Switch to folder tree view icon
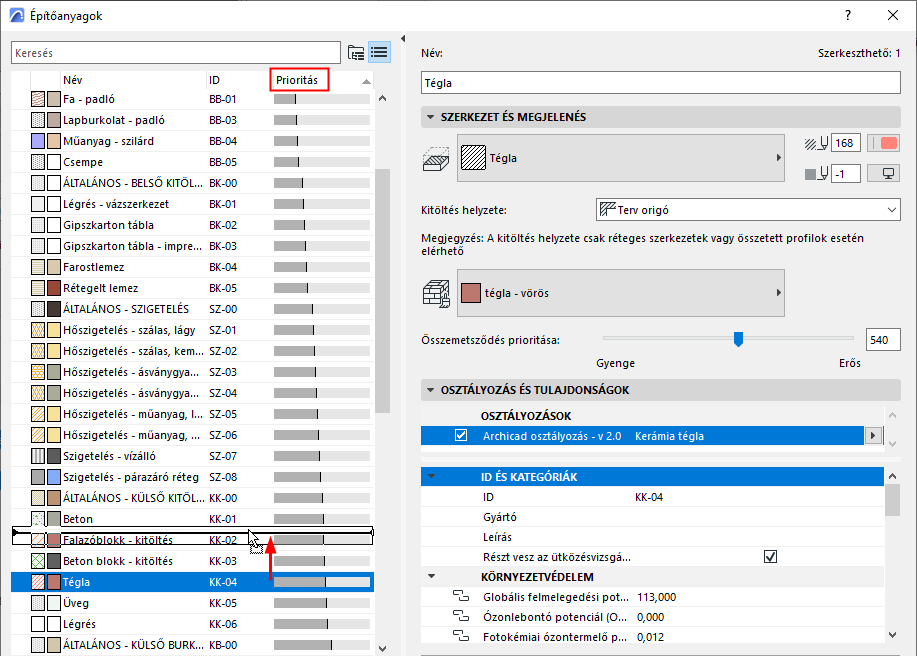917x656 pixels. (x=356, y=53)
